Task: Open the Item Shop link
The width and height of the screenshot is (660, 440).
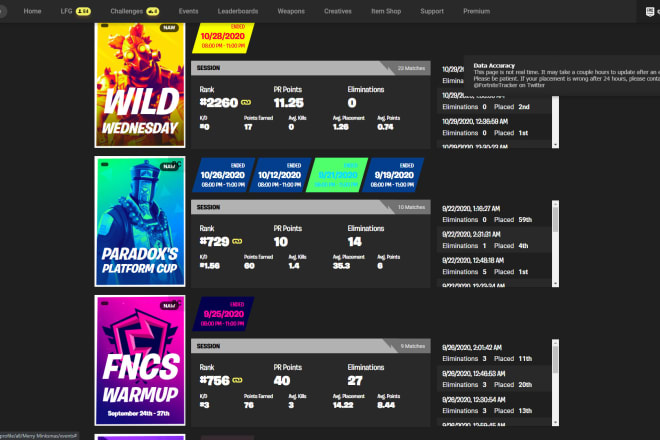Action: (386, 11)
